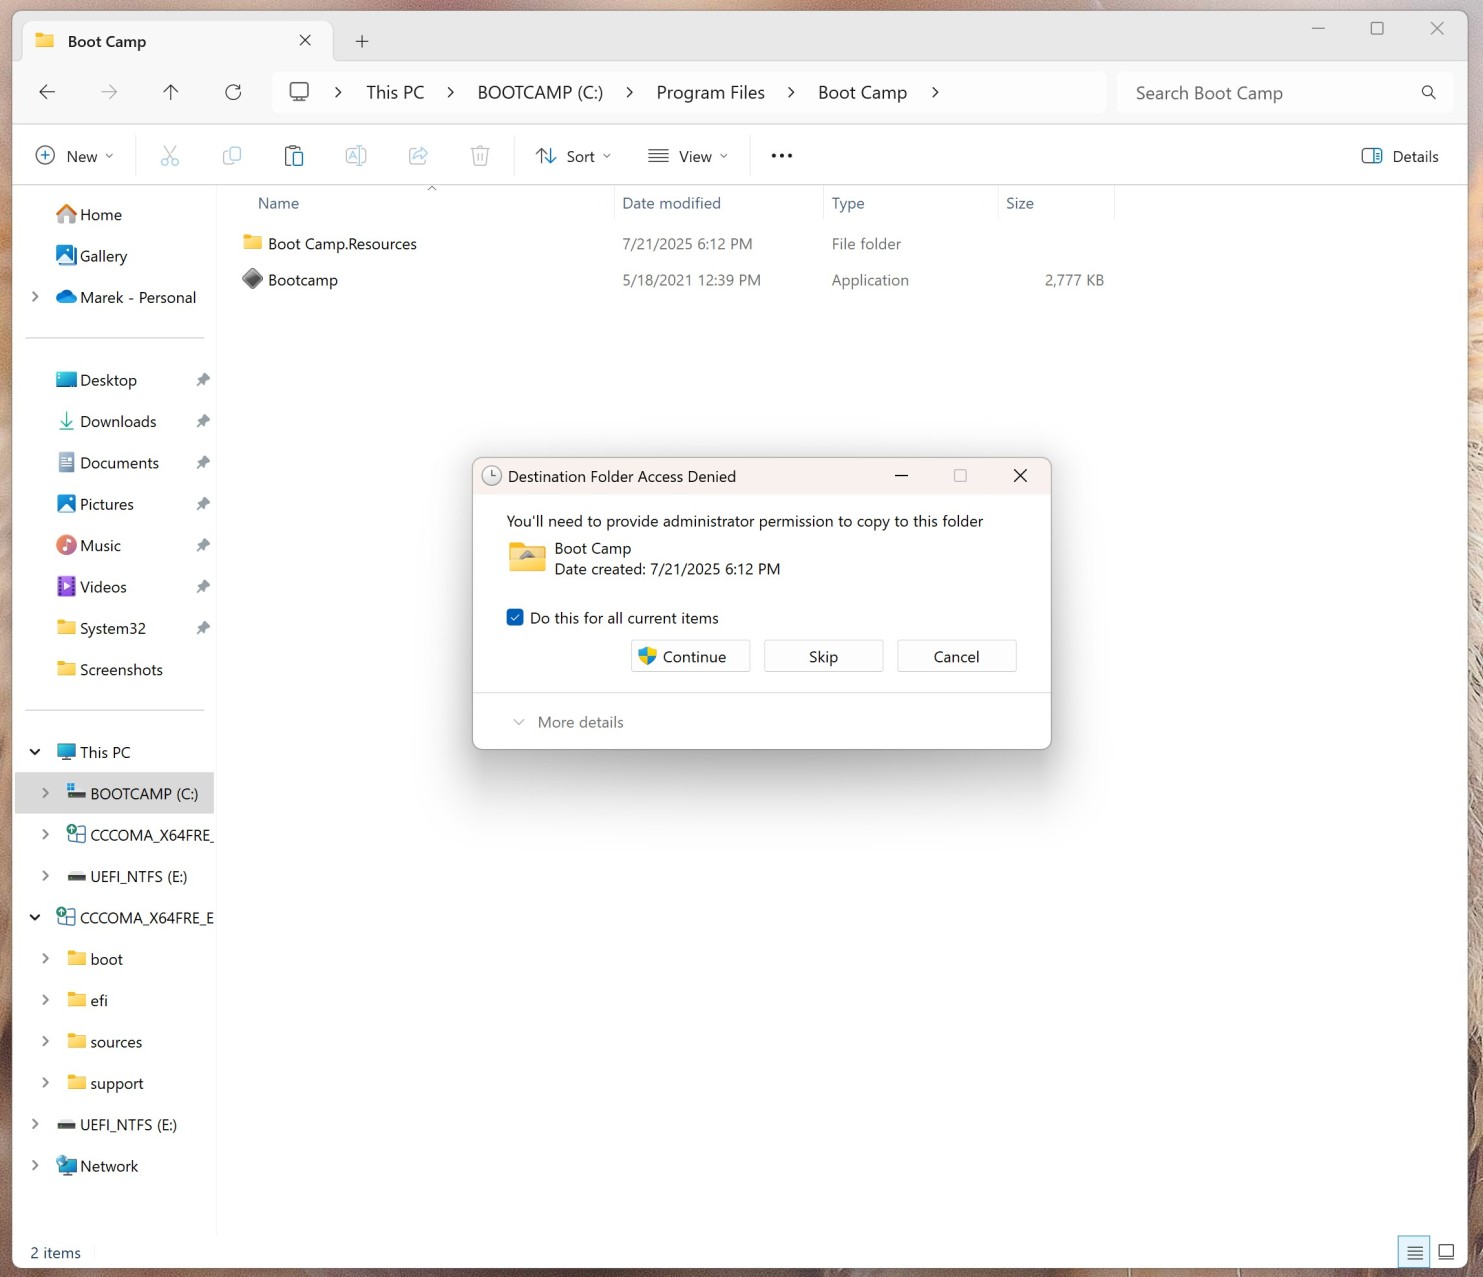Open the New dropdown menu

tap(75, 156)
